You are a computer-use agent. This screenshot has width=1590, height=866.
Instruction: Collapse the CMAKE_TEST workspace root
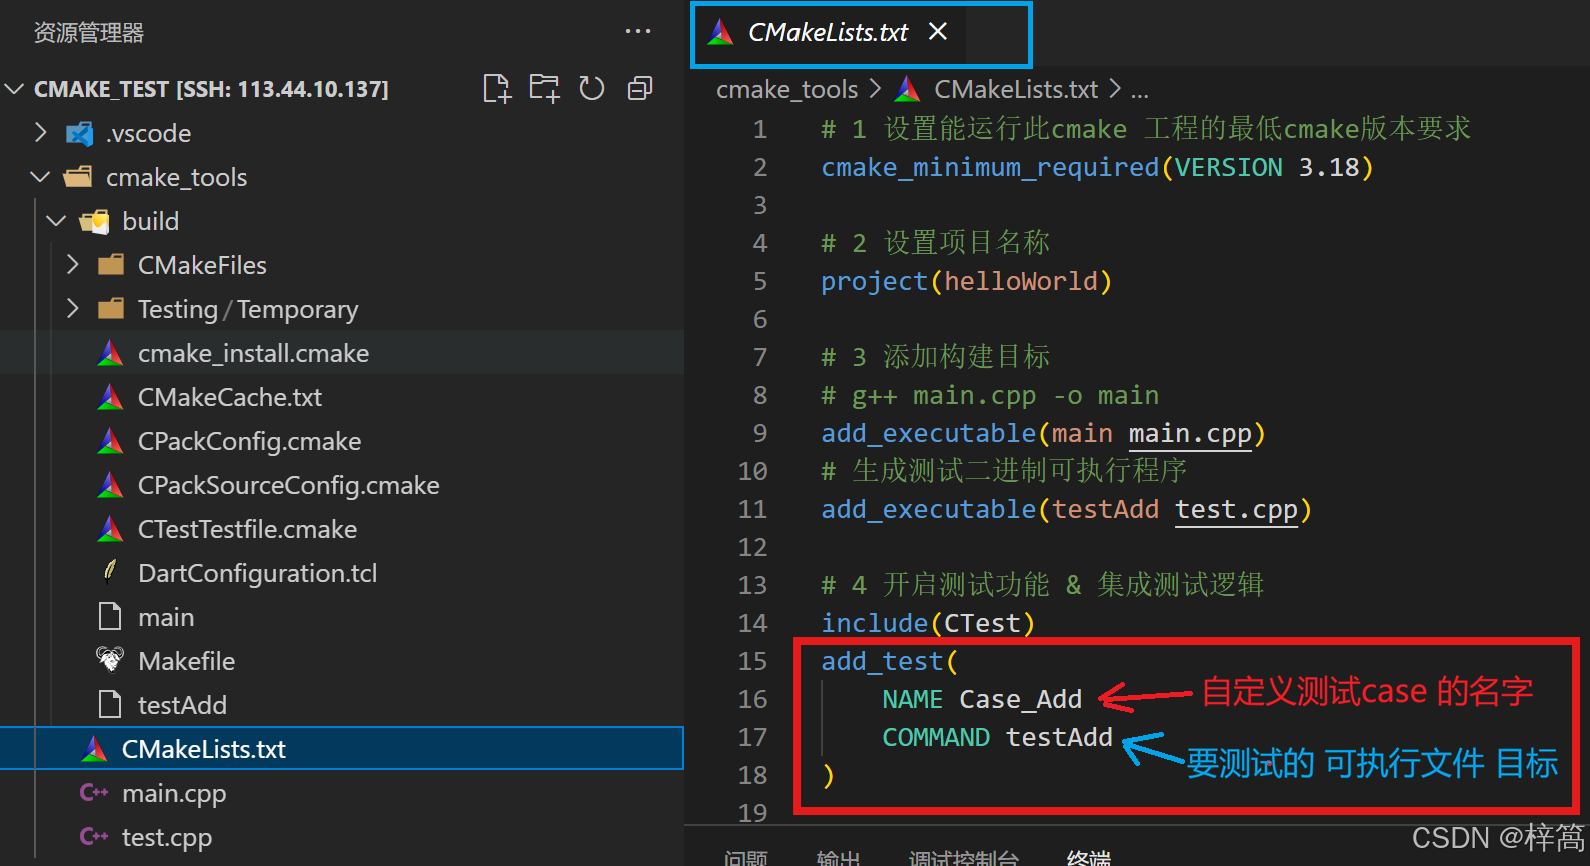(15, 89)
